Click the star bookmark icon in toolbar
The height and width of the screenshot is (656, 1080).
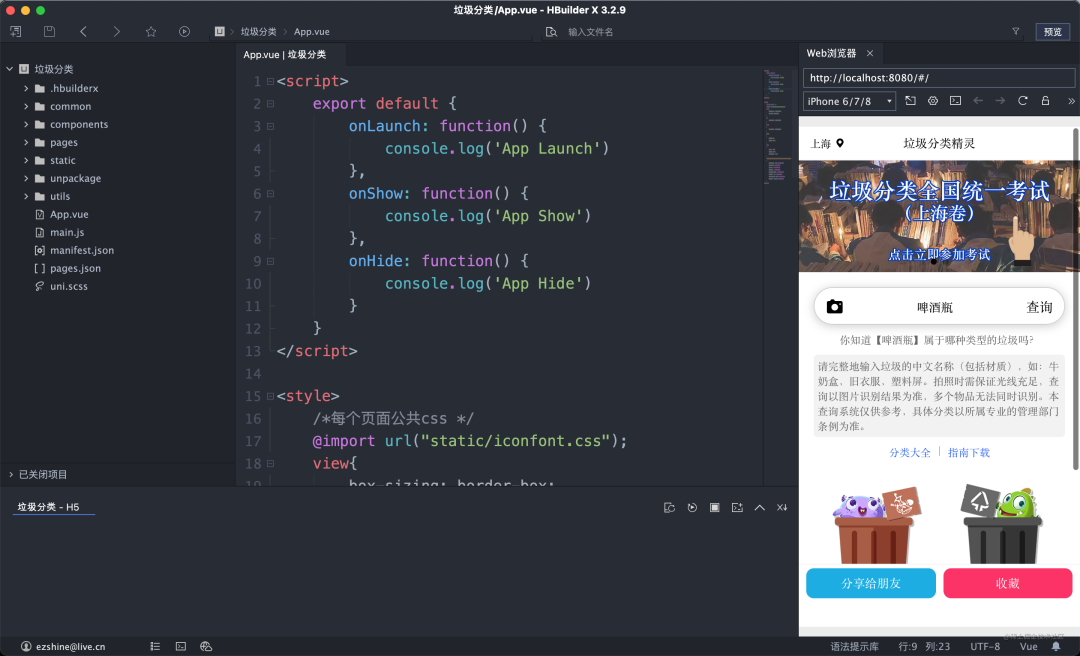click(x=151, y=32)
